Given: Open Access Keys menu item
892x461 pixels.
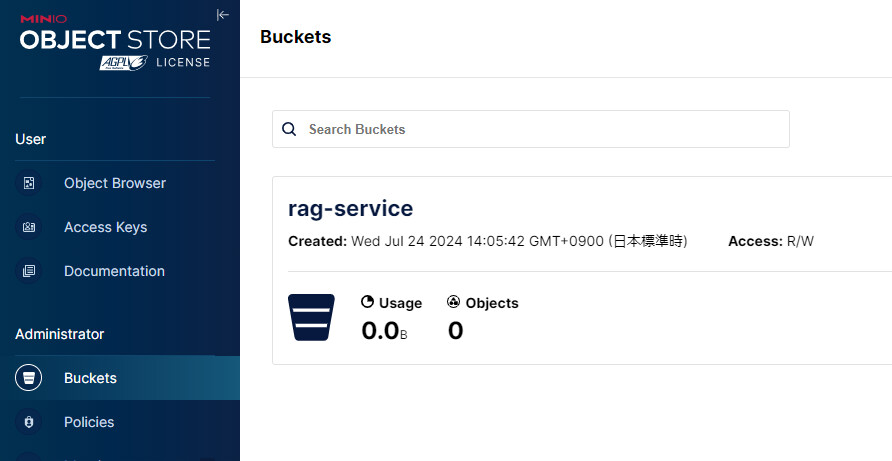Looking at the screenshot, I should 105,227.
